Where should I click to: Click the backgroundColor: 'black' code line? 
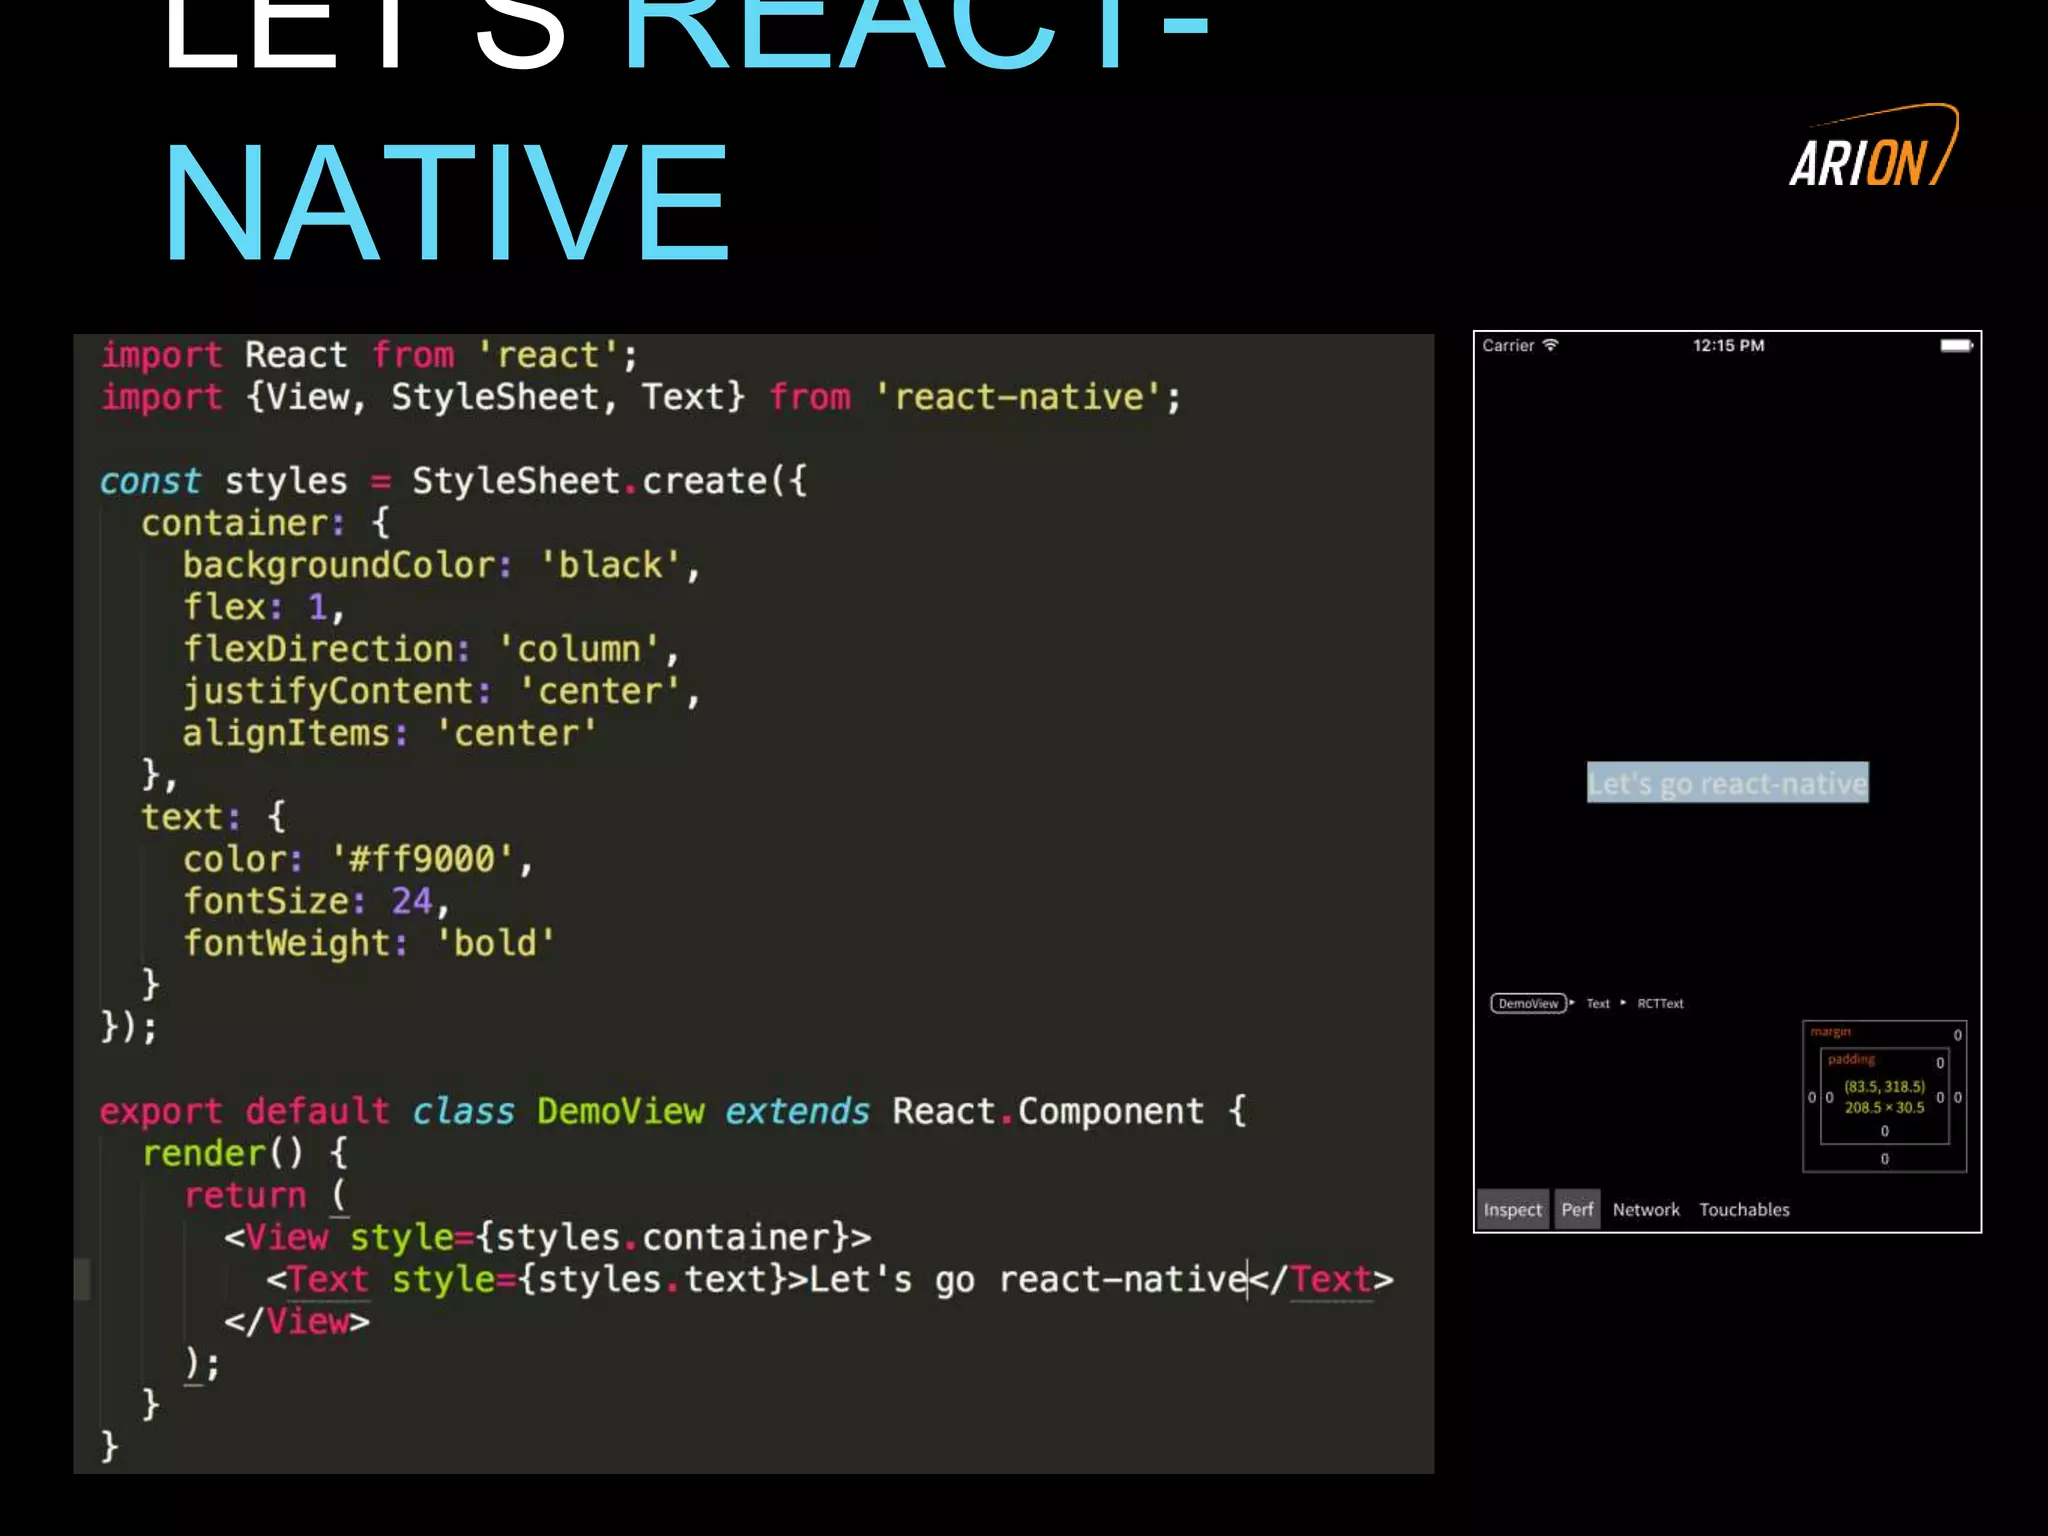[441, 565]
